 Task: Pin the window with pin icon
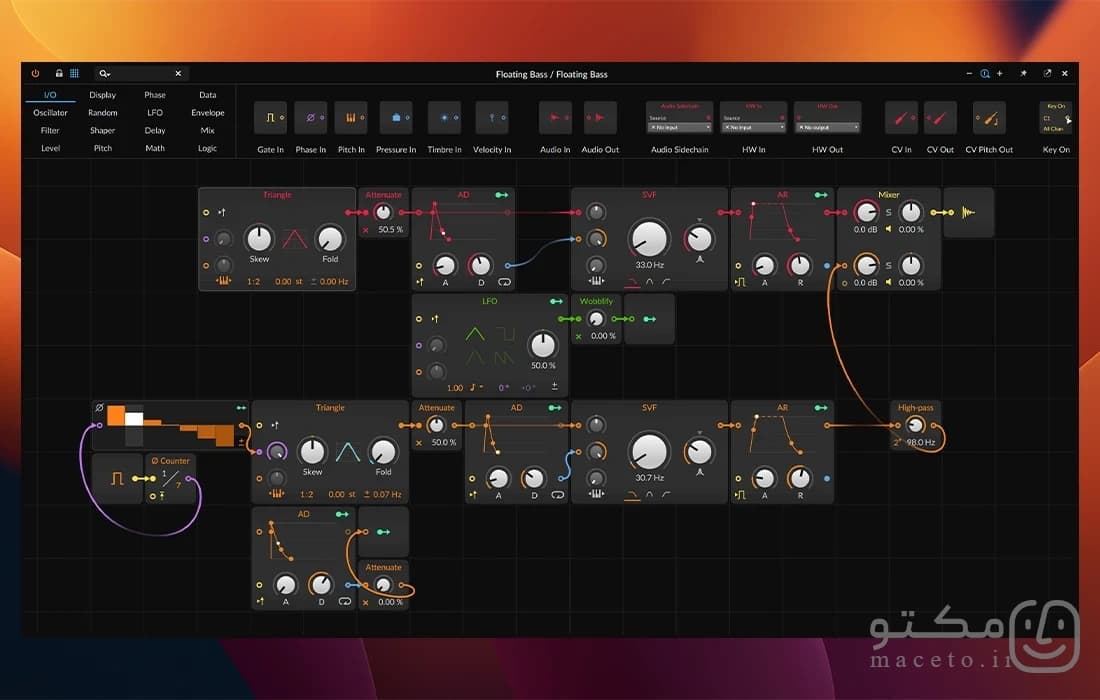1024,73
